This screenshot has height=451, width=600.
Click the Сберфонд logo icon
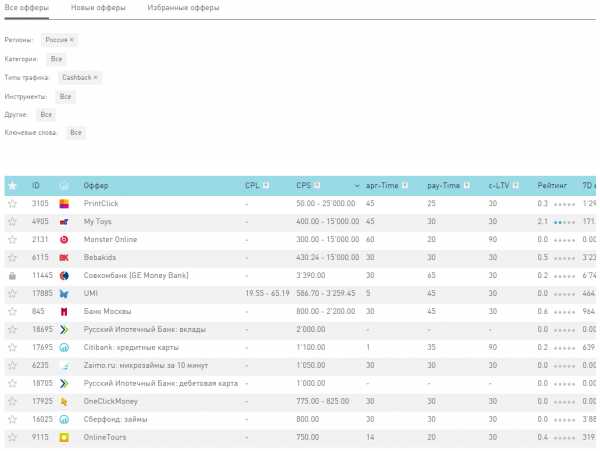(64, 419)
